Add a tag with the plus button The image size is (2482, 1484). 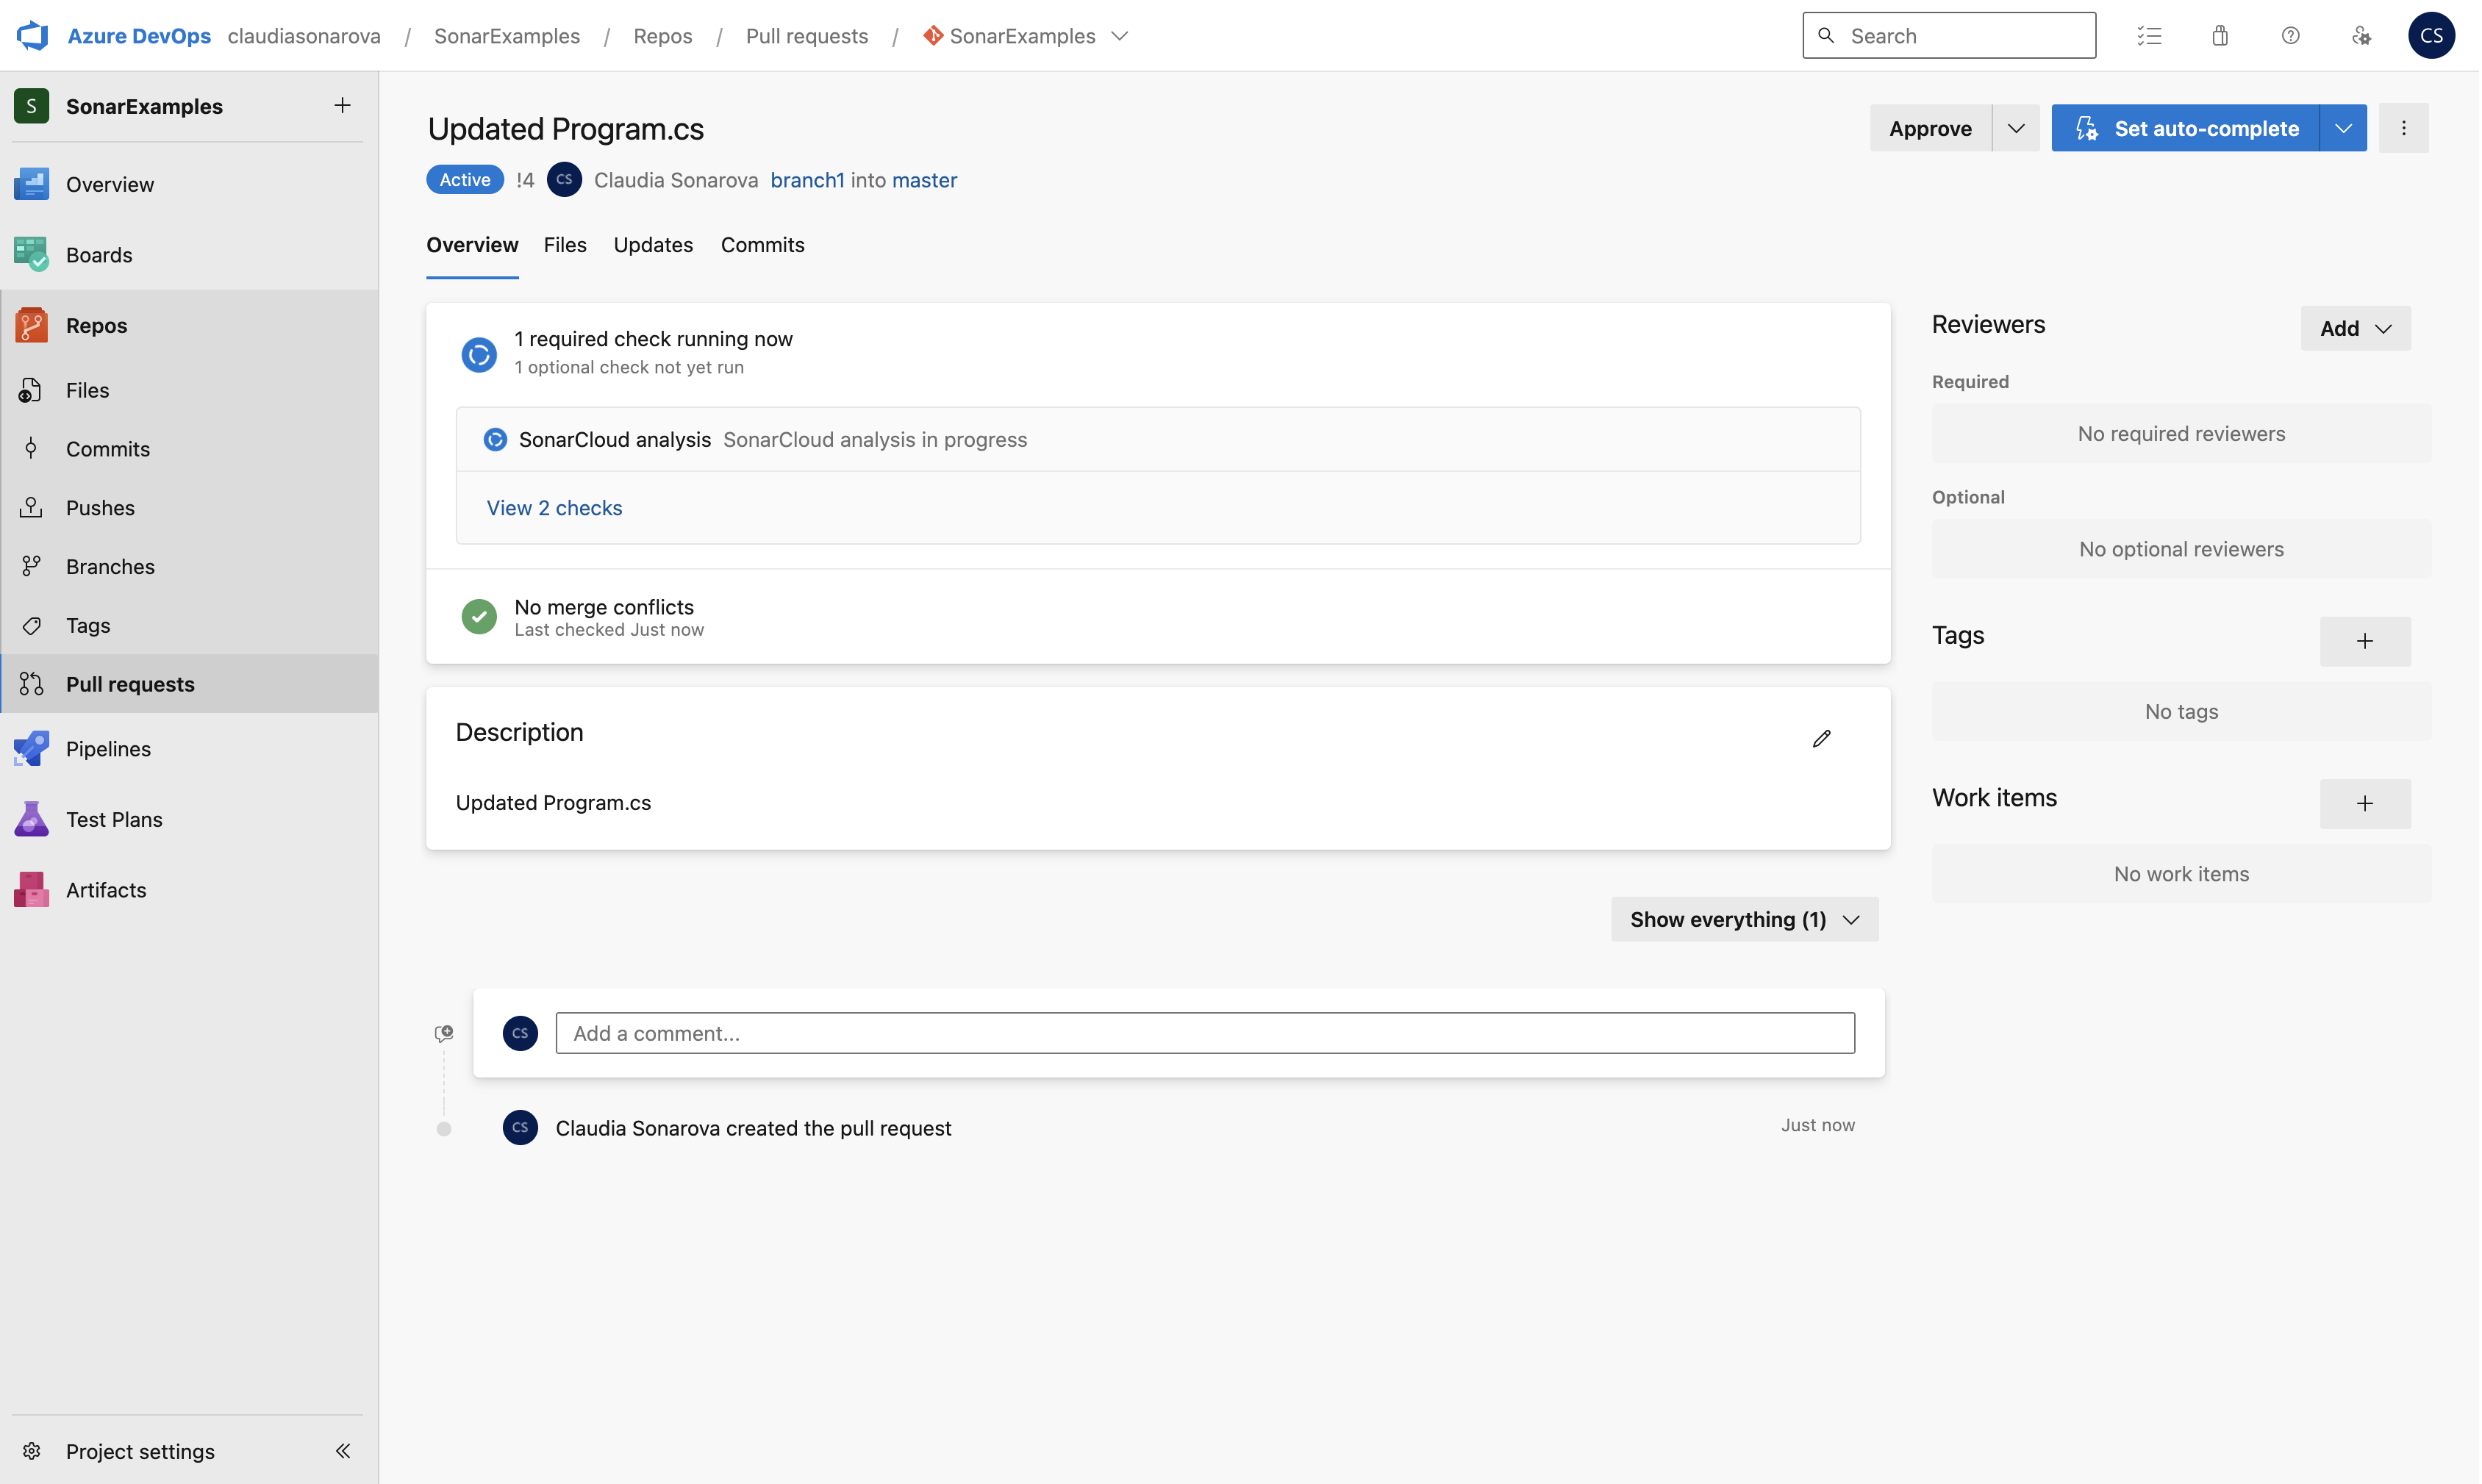click(x=2365, y=641)
